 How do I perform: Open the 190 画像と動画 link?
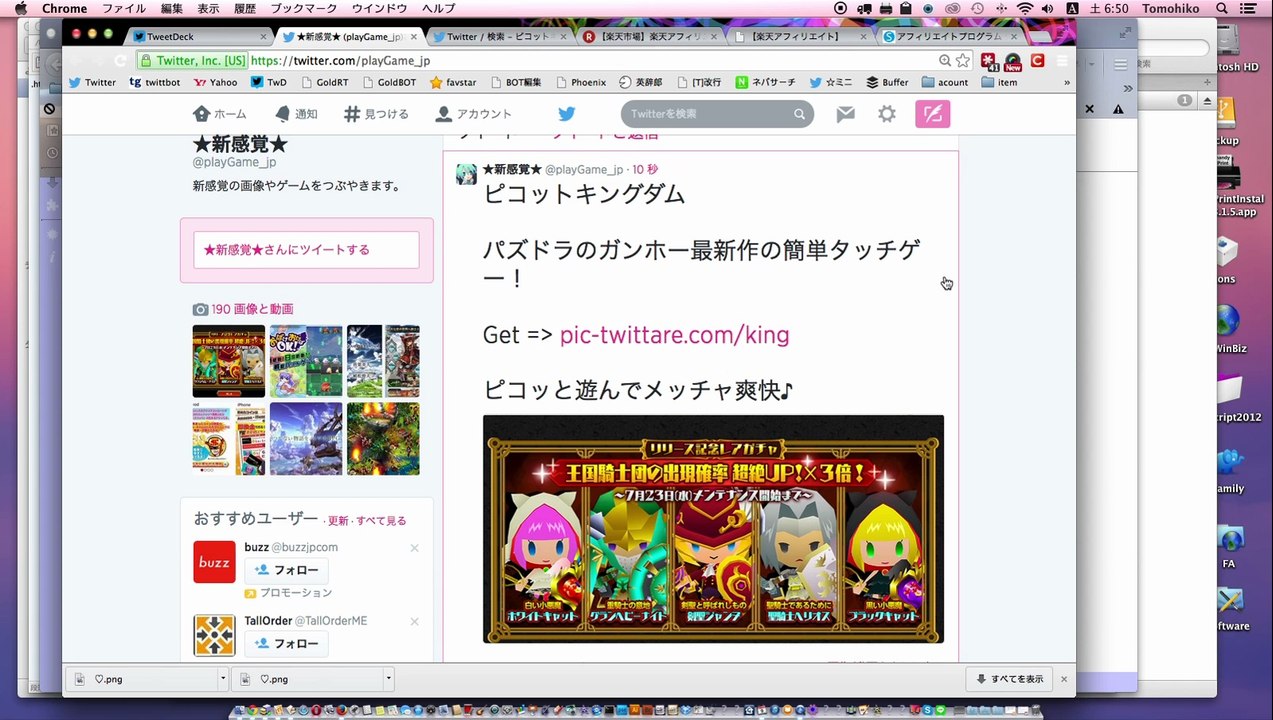(252, 309)
